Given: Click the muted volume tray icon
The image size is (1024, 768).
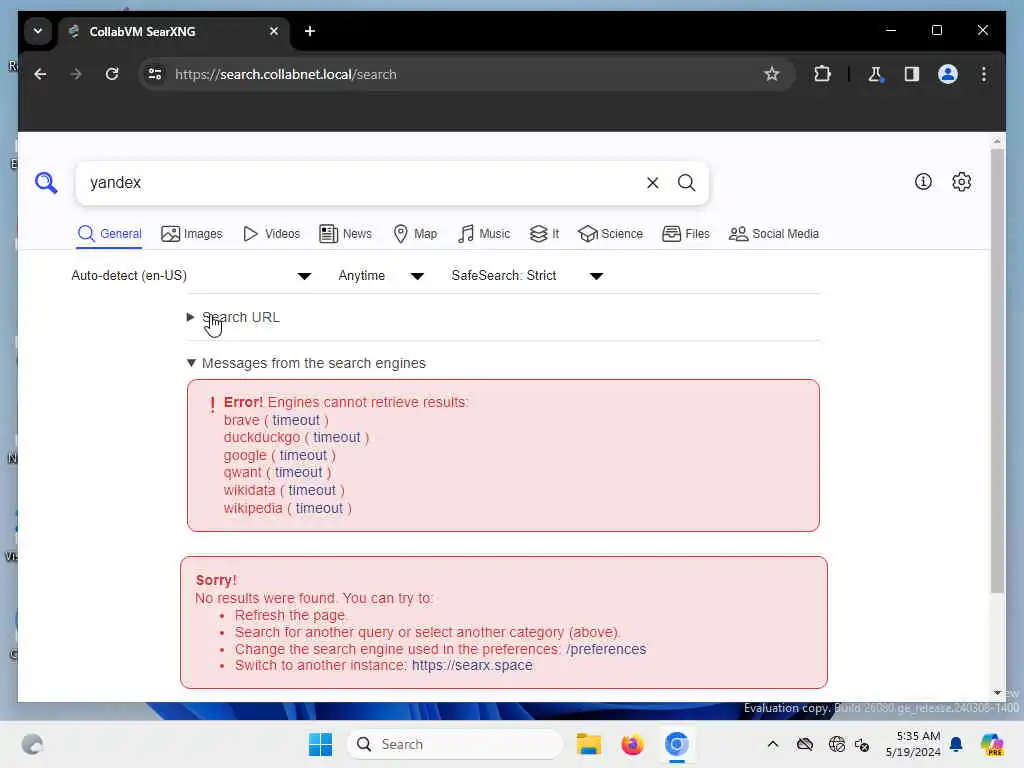Looking at the screenshot, I should coord(862,744).
